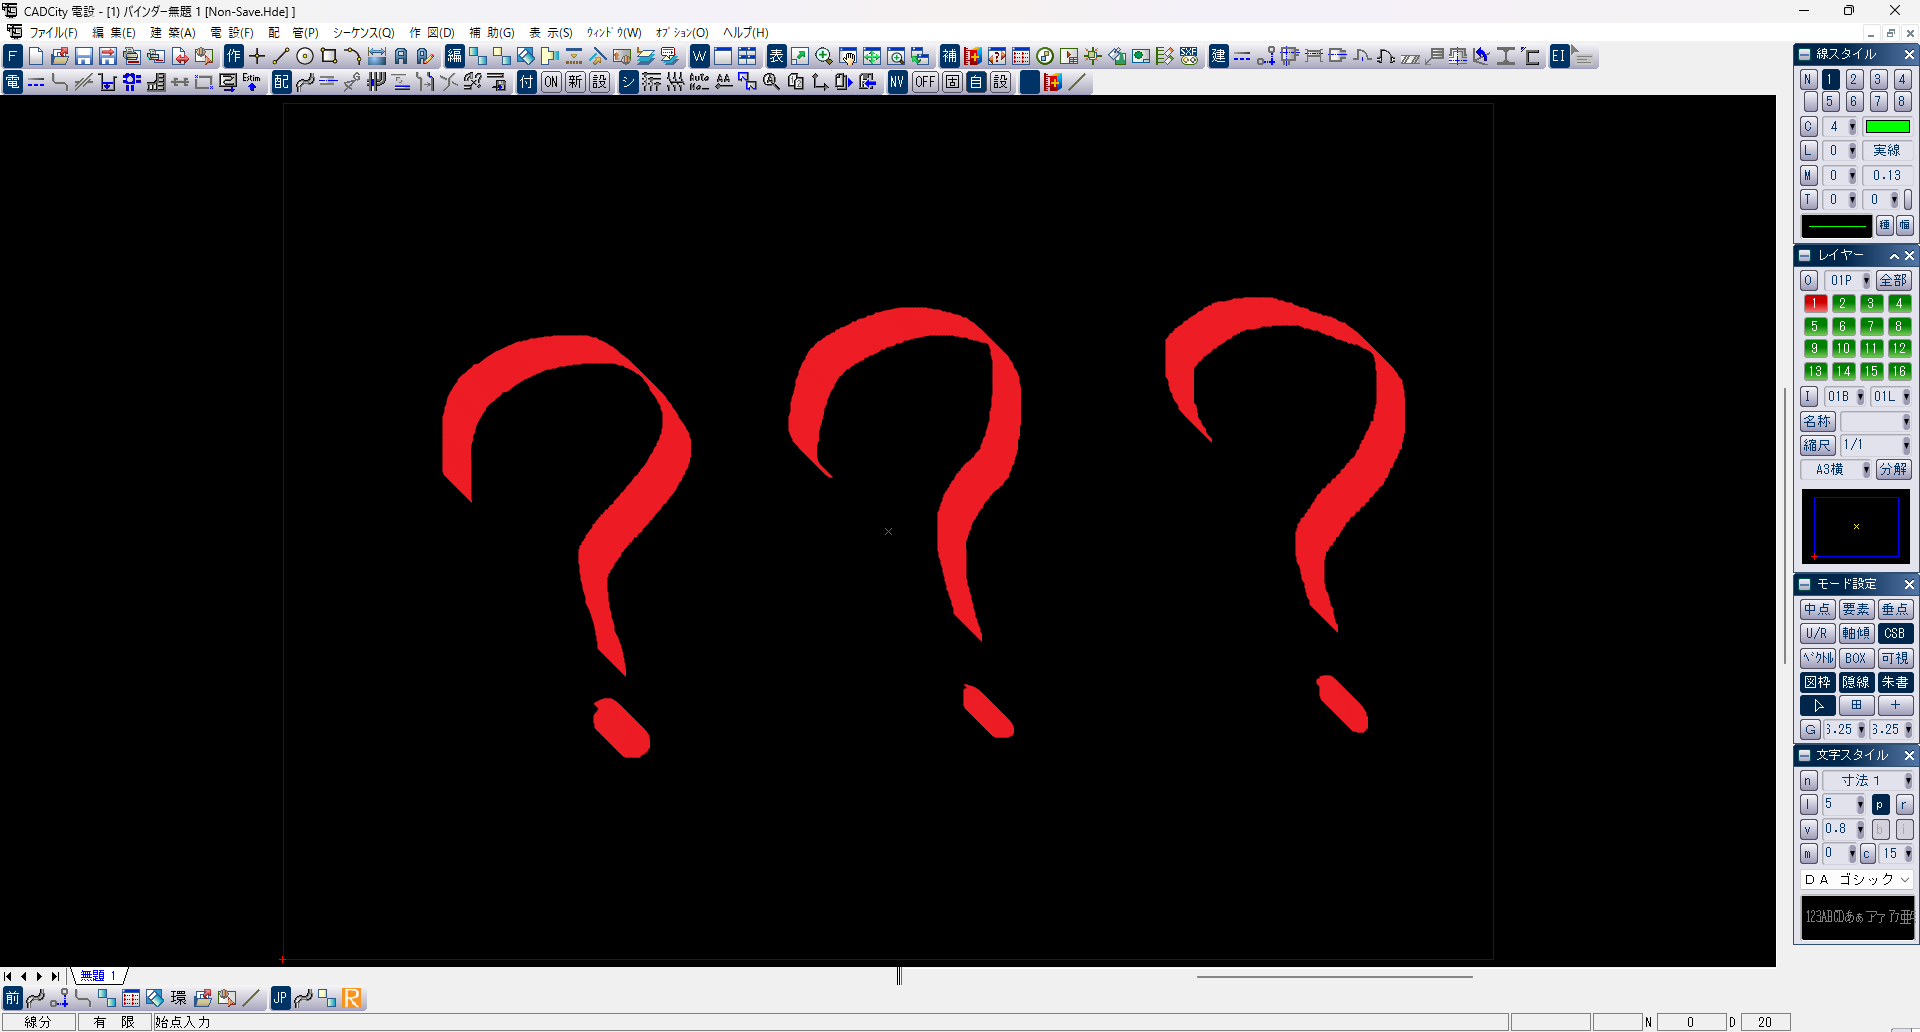Screen dimensions: 1920x1032
Task: Toggle the 可視 visibility mode button
Action: point(1895,658)
